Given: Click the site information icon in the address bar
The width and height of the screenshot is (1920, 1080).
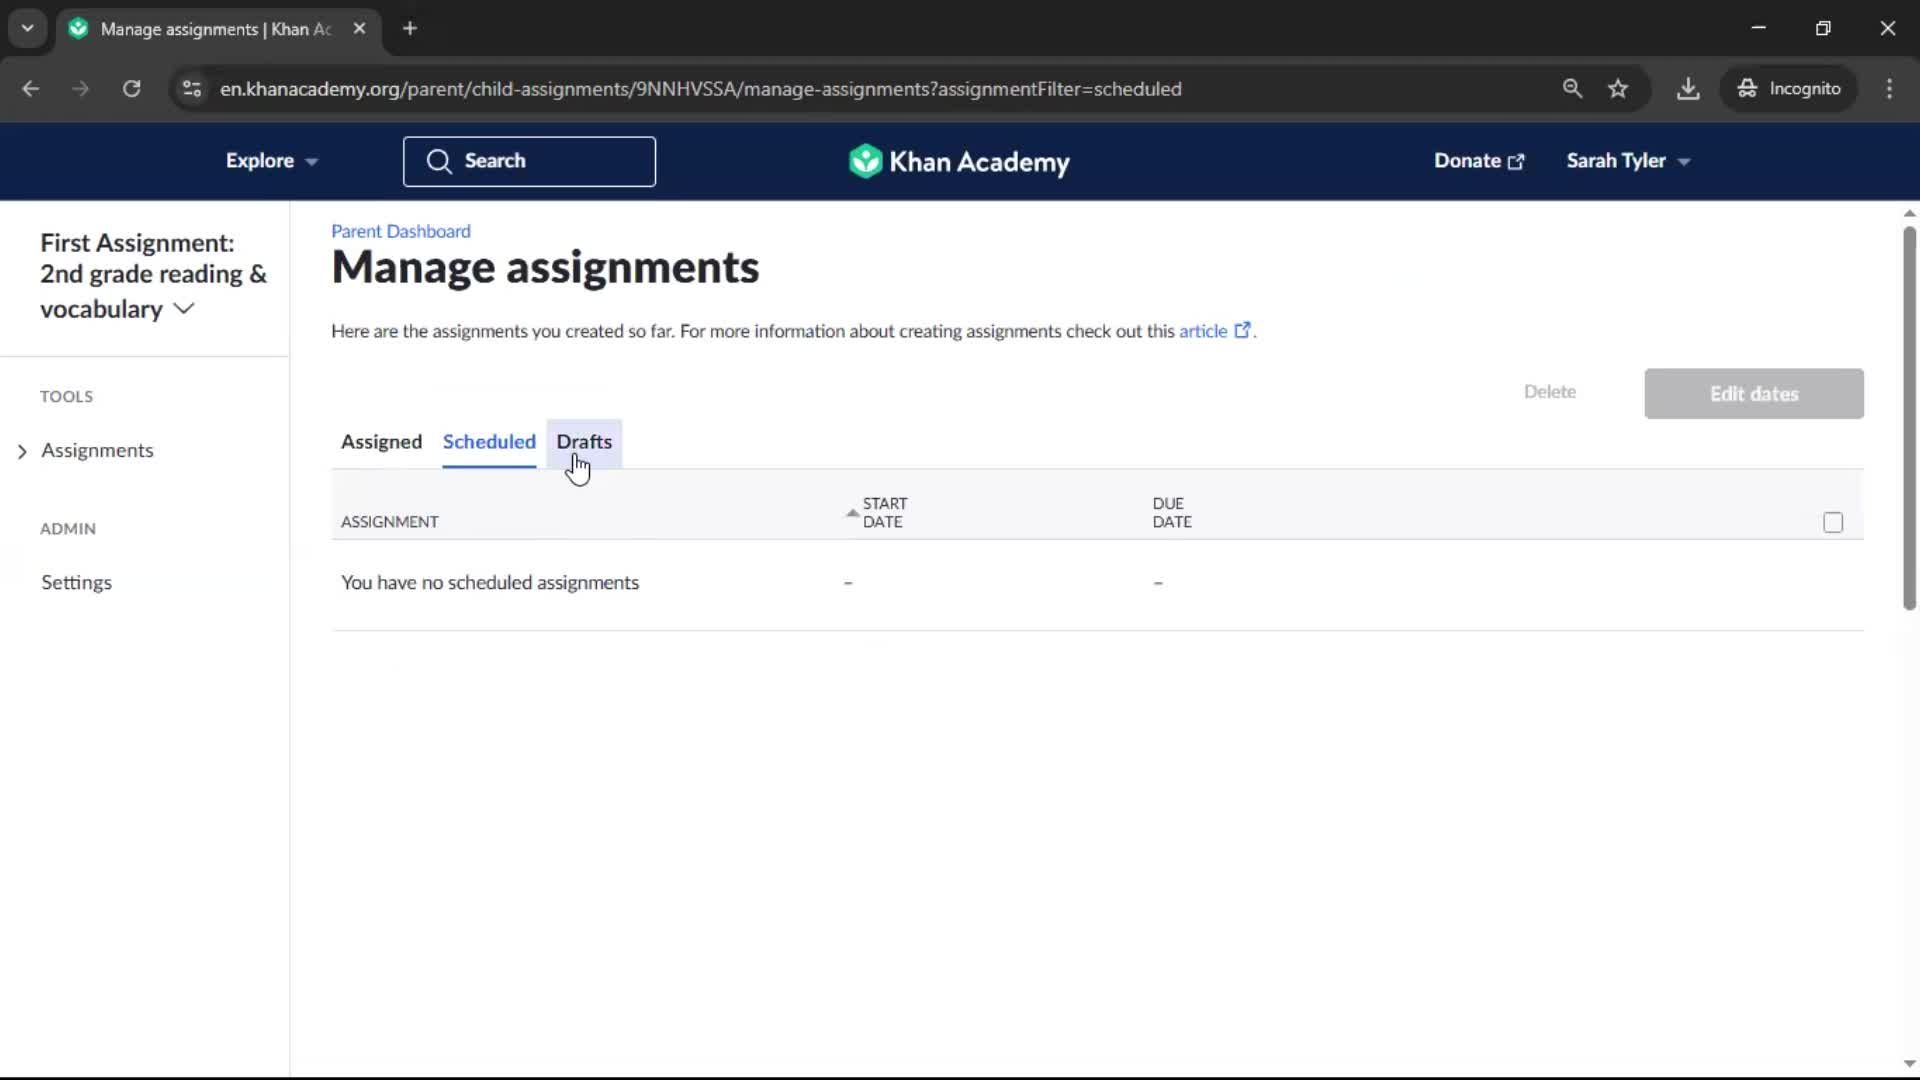Looking at the screenshot, I should (x=192, y=89).
